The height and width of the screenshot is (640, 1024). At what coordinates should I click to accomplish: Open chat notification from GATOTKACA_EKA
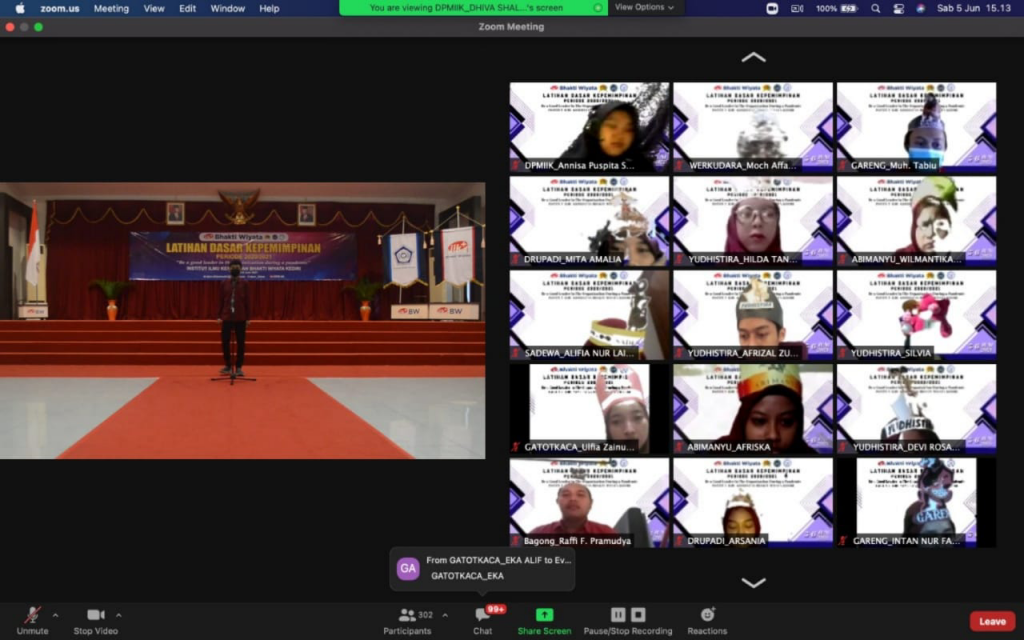tap(482, 568)
